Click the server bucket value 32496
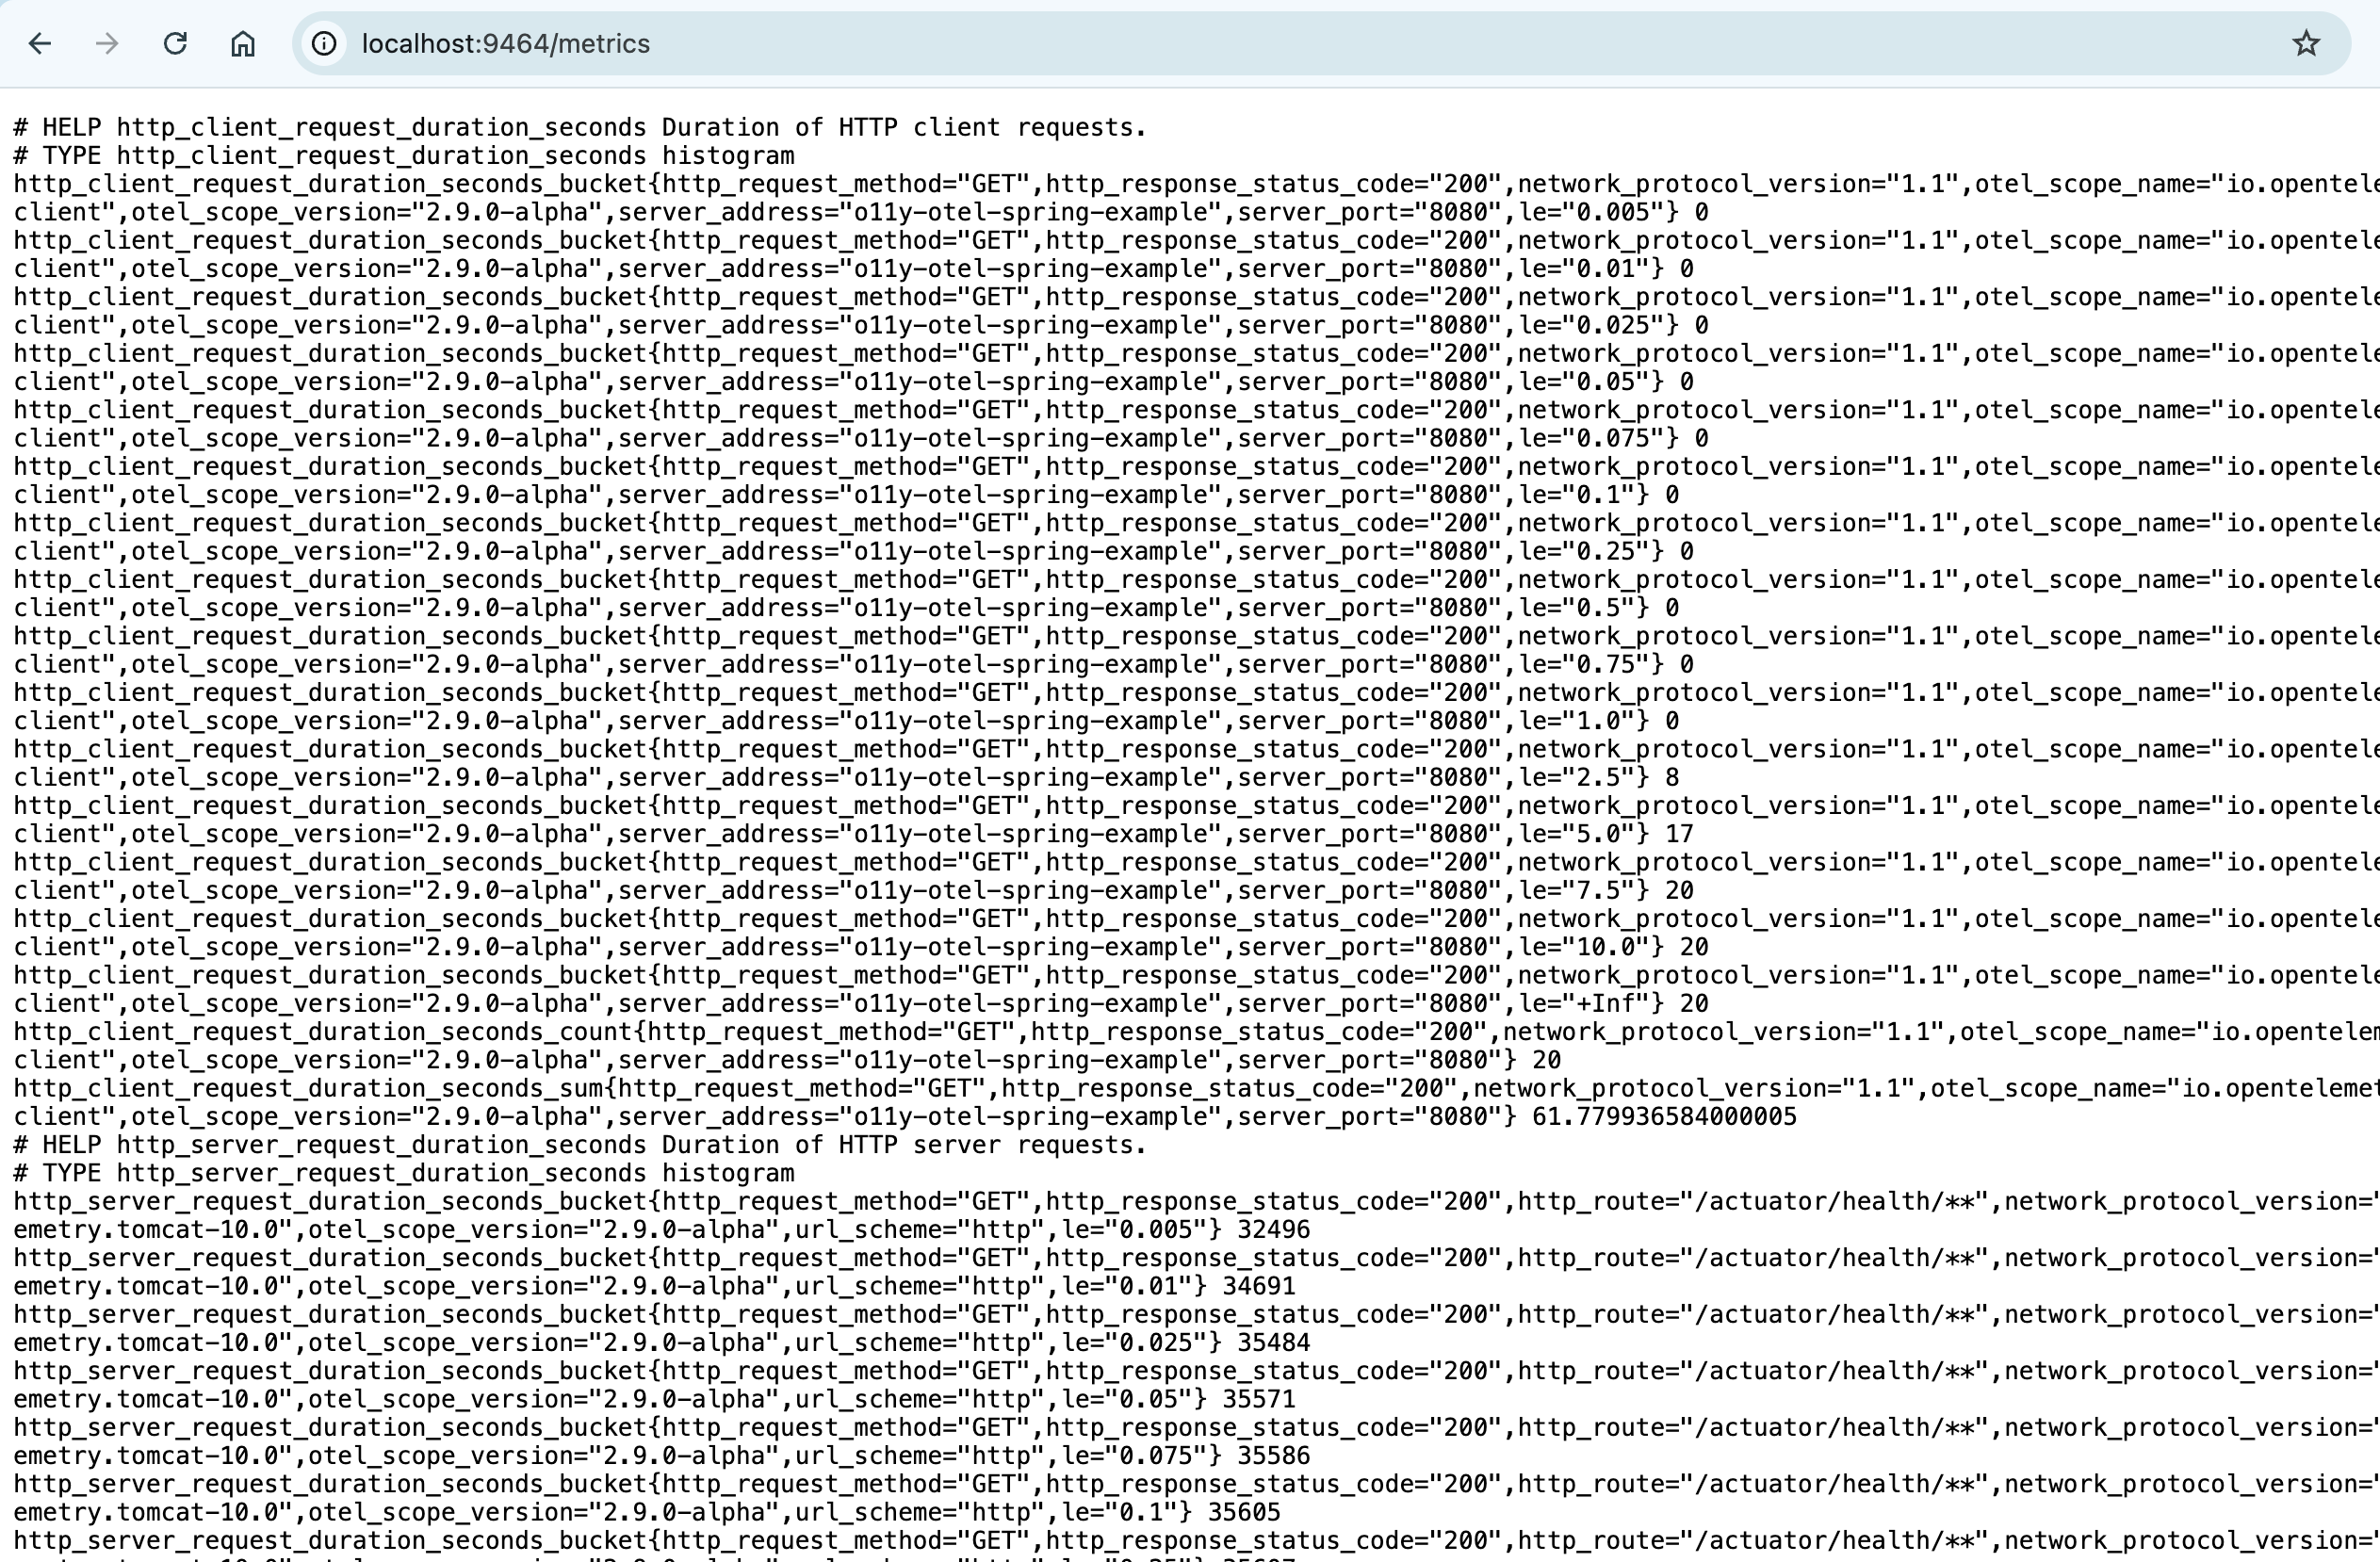 click(1274, 1230)
